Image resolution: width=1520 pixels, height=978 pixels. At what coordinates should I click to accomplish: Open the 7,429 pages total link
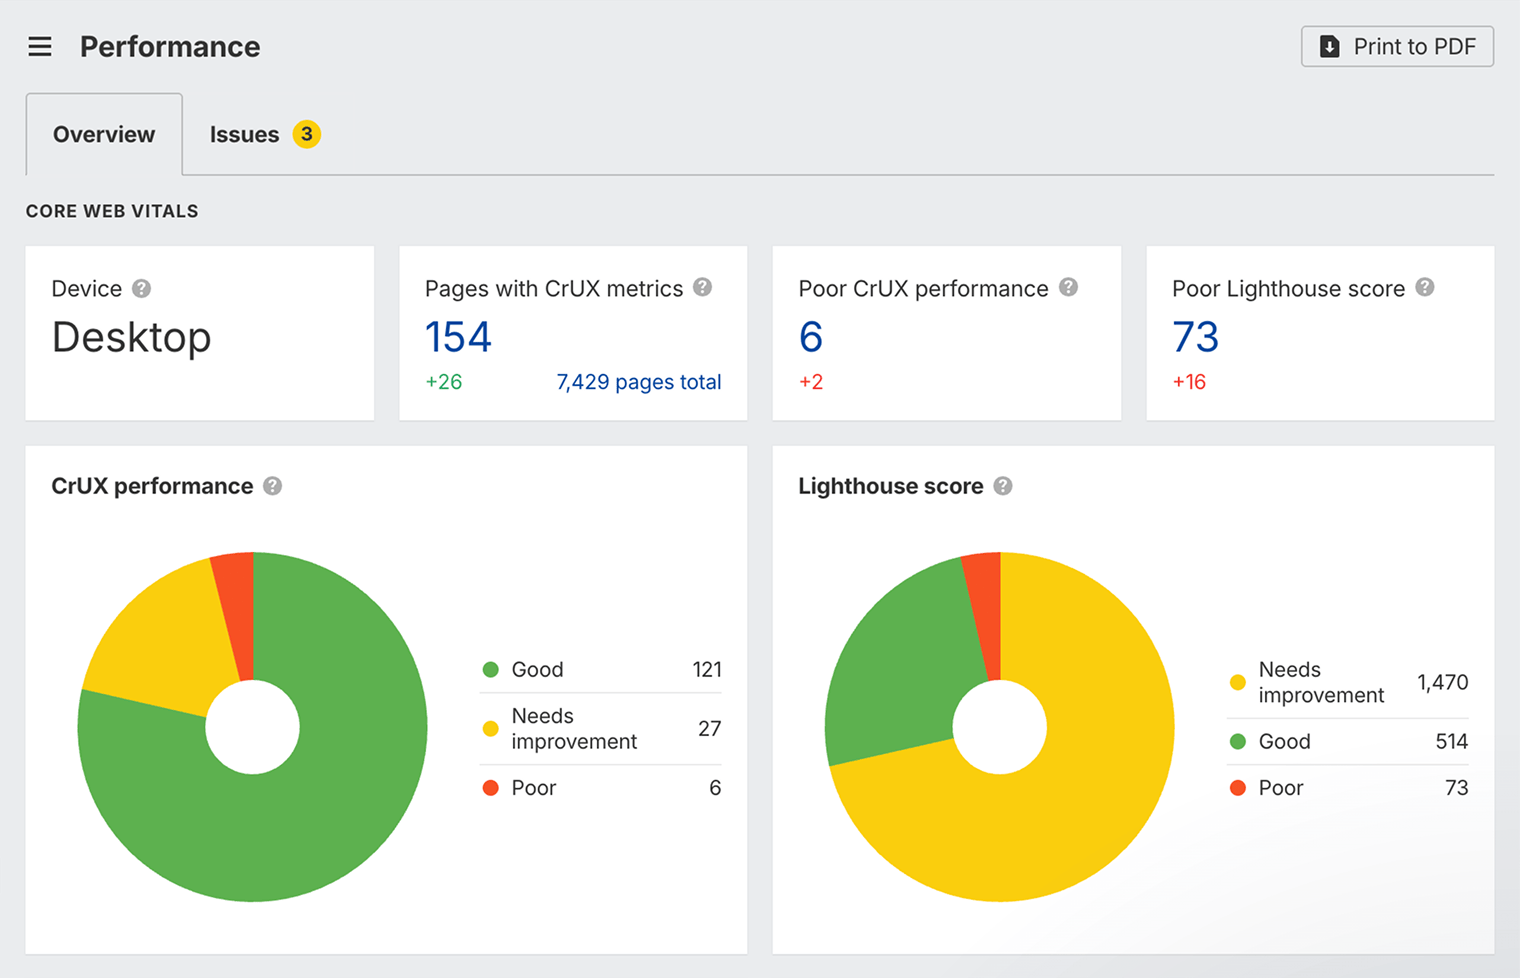[639, 381]
